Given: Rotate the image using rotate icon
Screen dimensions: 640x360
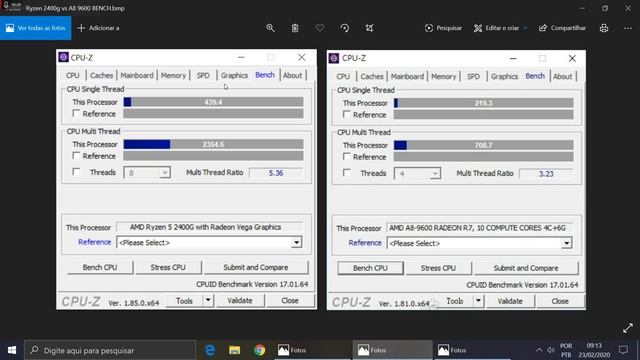Looking at the screenshot, I should click(x=344, y=28).
